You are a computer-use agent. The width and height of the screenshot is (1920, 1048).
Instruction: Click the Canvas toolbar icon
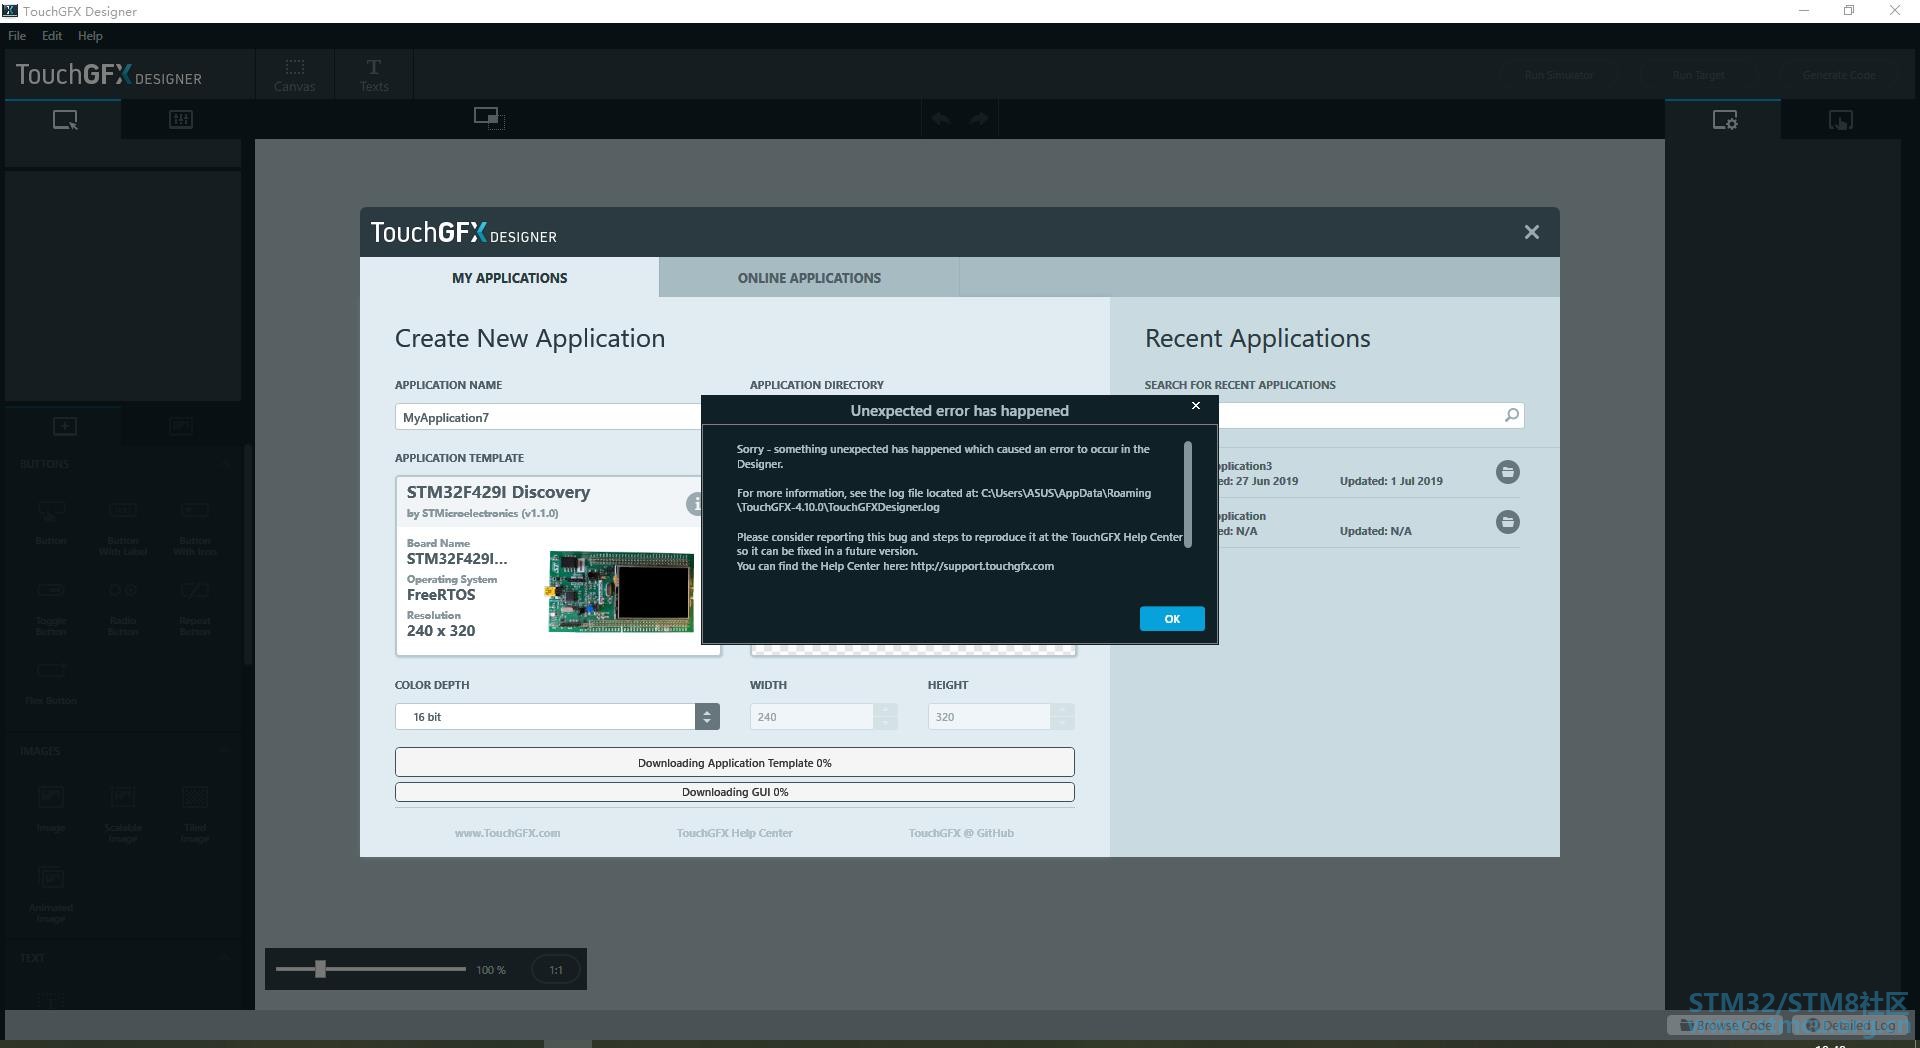(x=294, y=74)
